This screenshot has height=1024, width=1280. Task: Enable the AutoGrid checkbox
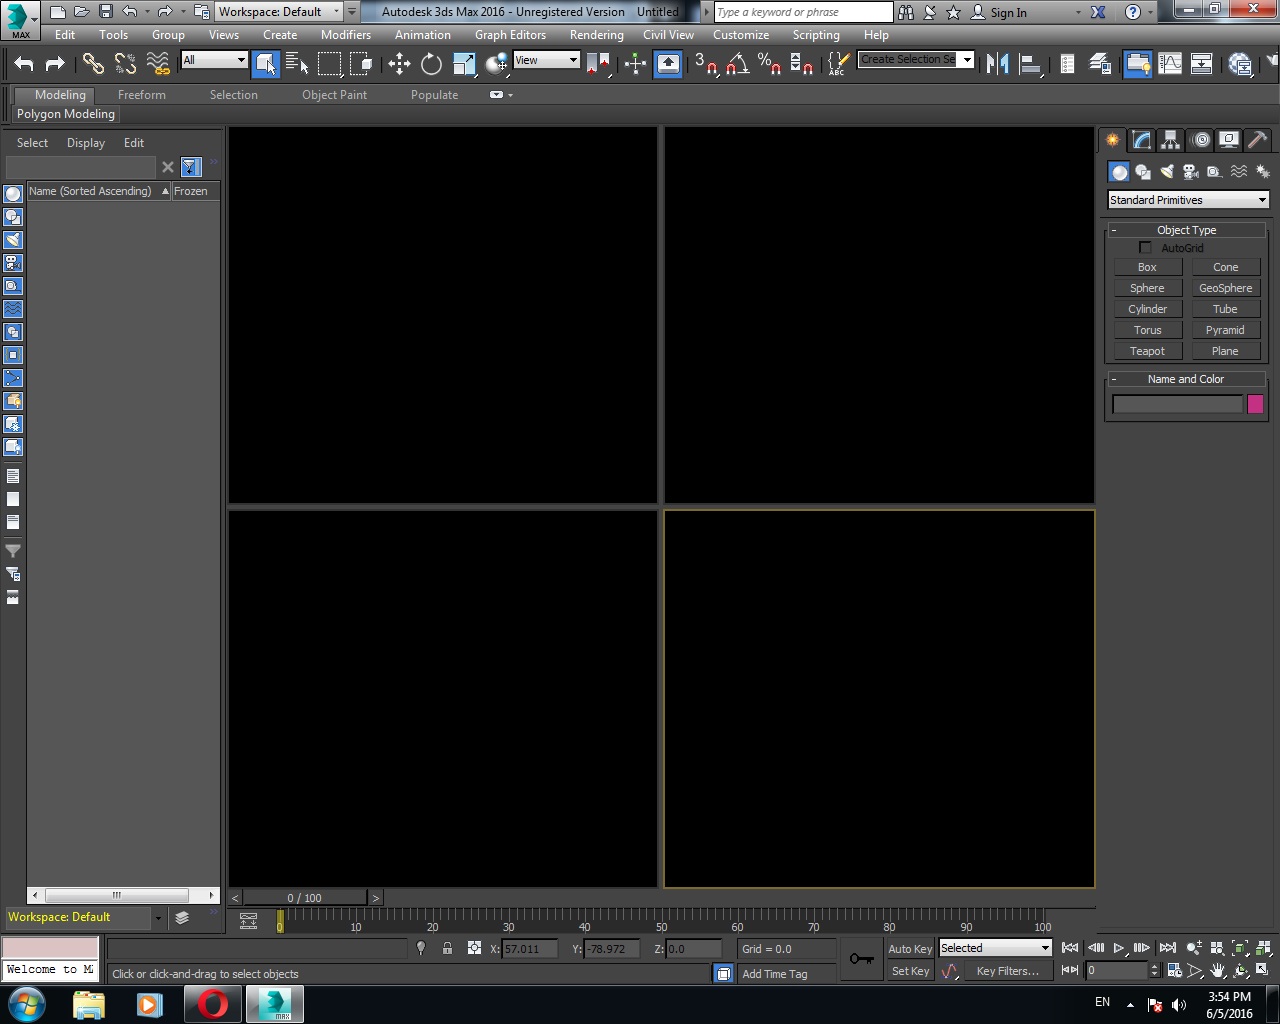[x=1145, y=248]
